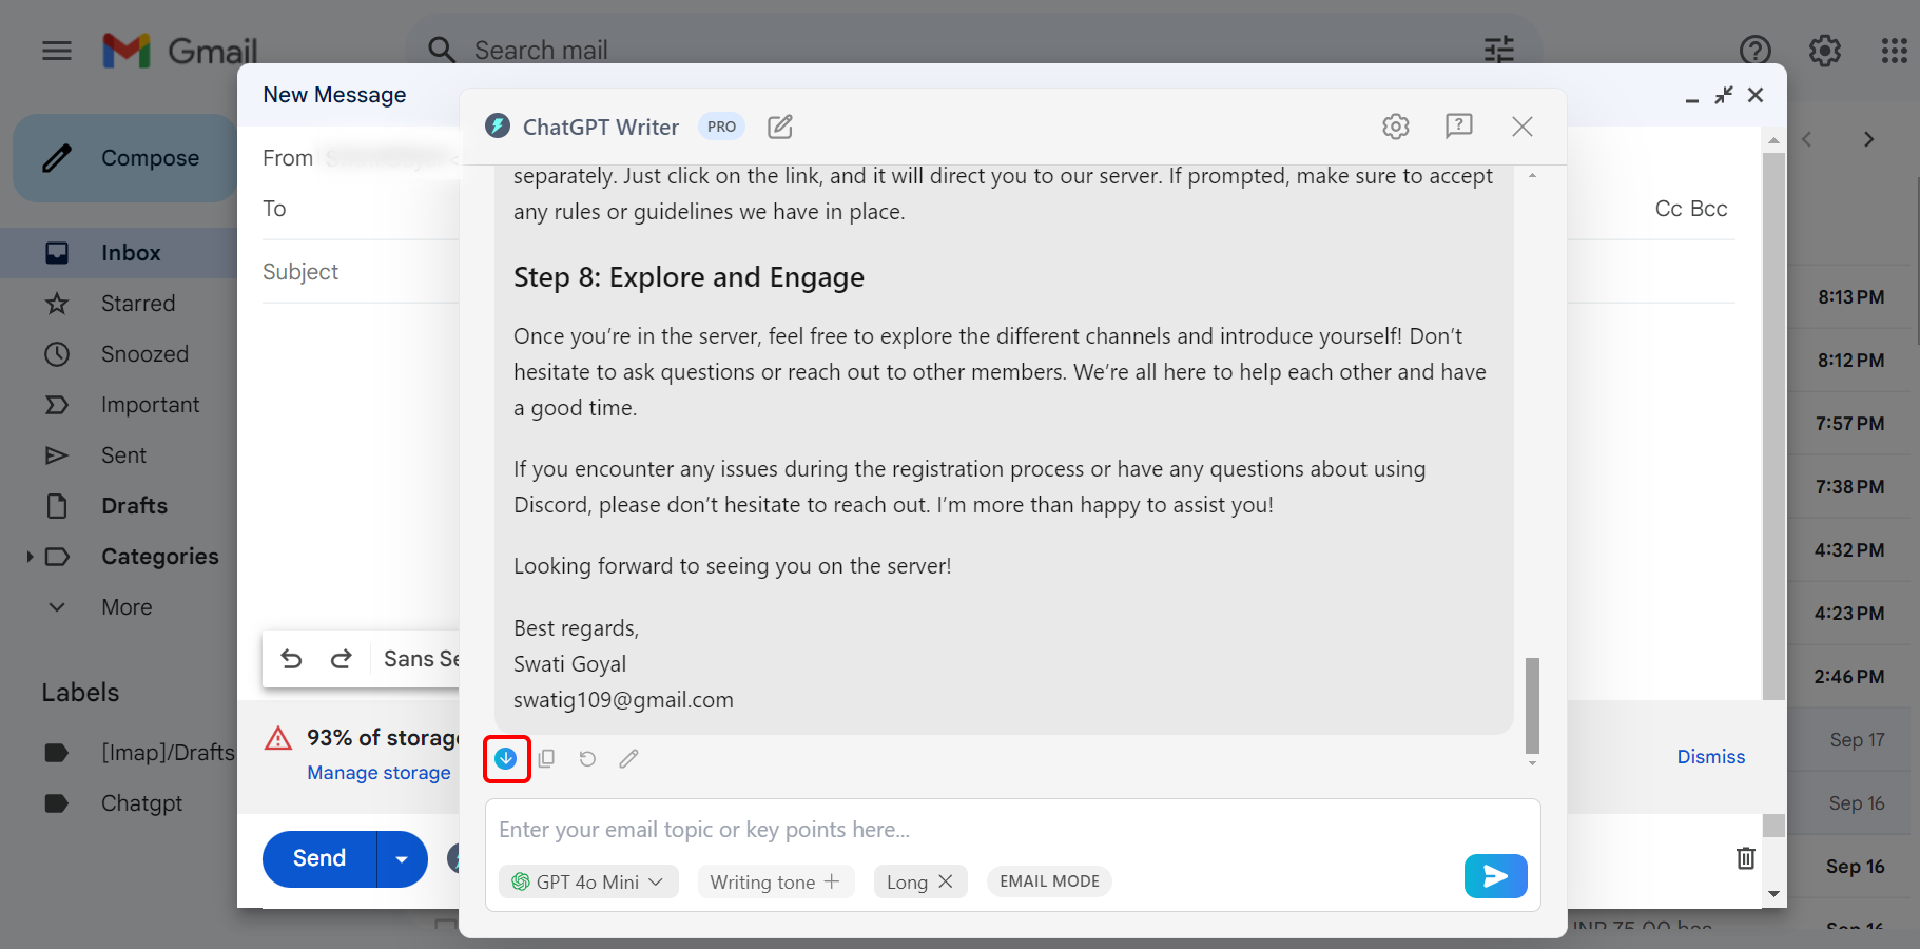
Task: Open email dated Sep 17
Action: (x=1851, y=739)
